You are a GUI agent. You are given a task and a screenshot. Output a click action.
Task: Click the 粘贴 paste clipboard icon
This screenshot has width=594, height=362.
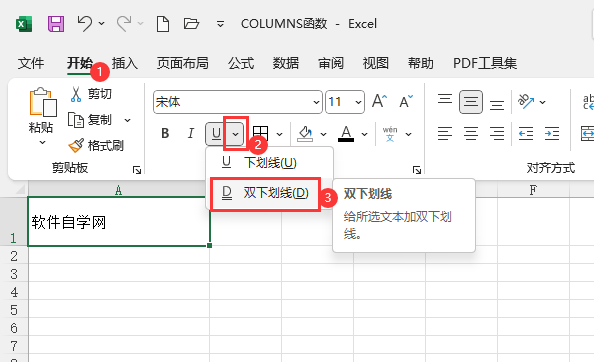pos(42,102)
